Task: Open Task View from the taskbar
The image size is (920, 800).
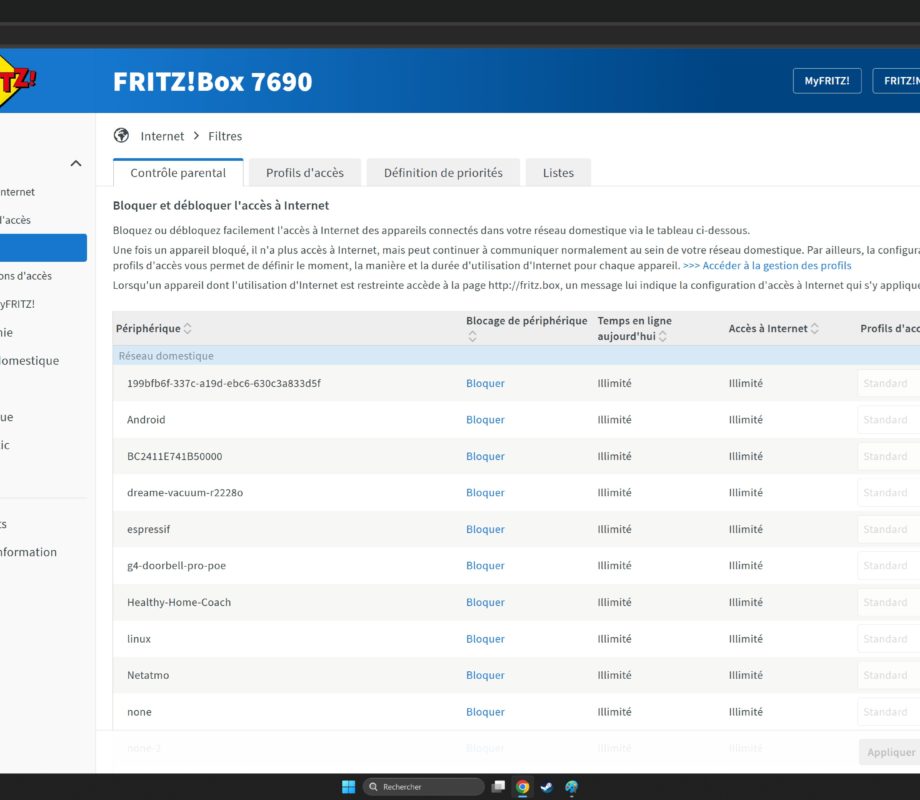Action: (498, 787)
